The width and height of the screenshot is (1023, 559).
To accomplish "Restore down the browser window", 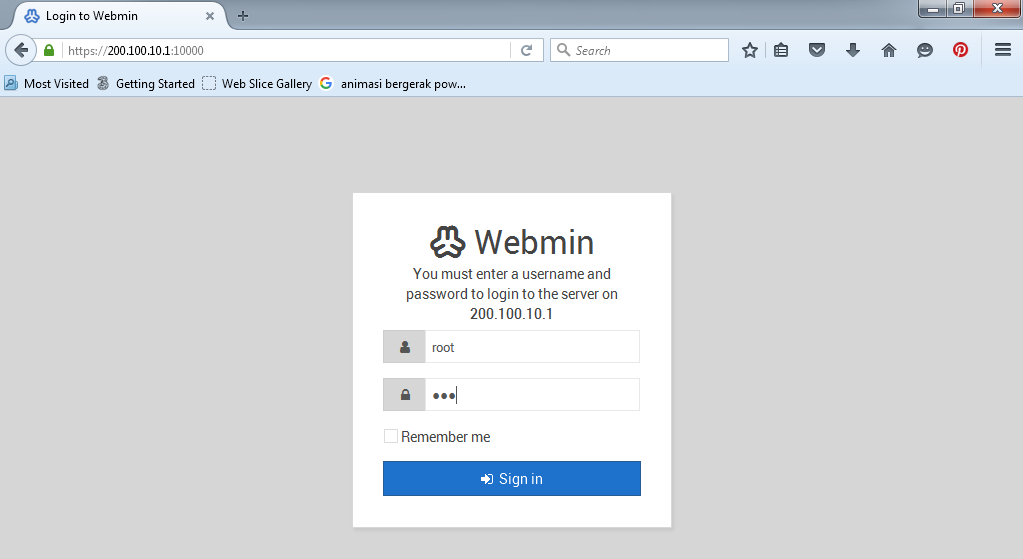I will (959, 8).
